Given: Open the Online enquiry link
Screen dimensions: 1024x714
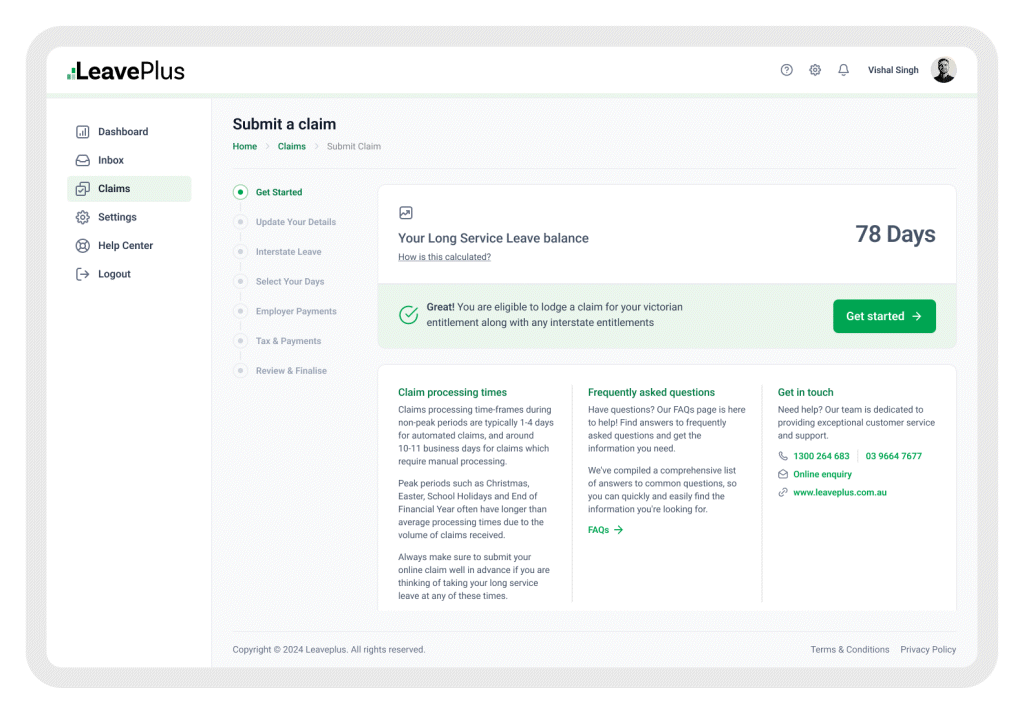Looking at the screenshot, I should [x=822, y=474].
